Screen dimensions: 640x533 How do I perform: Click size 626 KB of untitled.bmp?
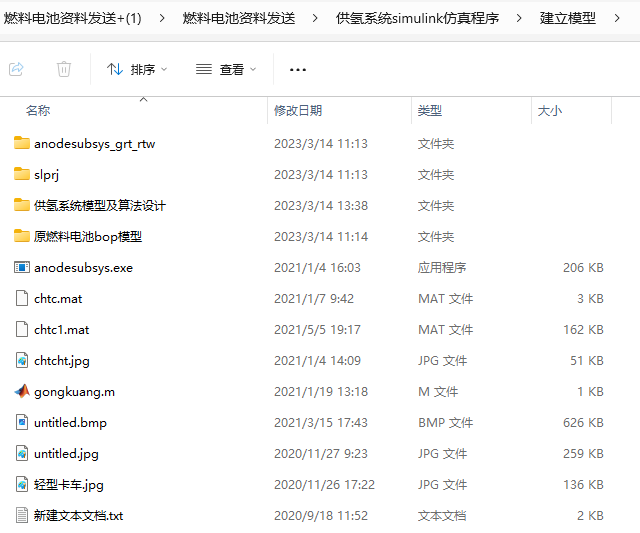[x=583, y=423]
